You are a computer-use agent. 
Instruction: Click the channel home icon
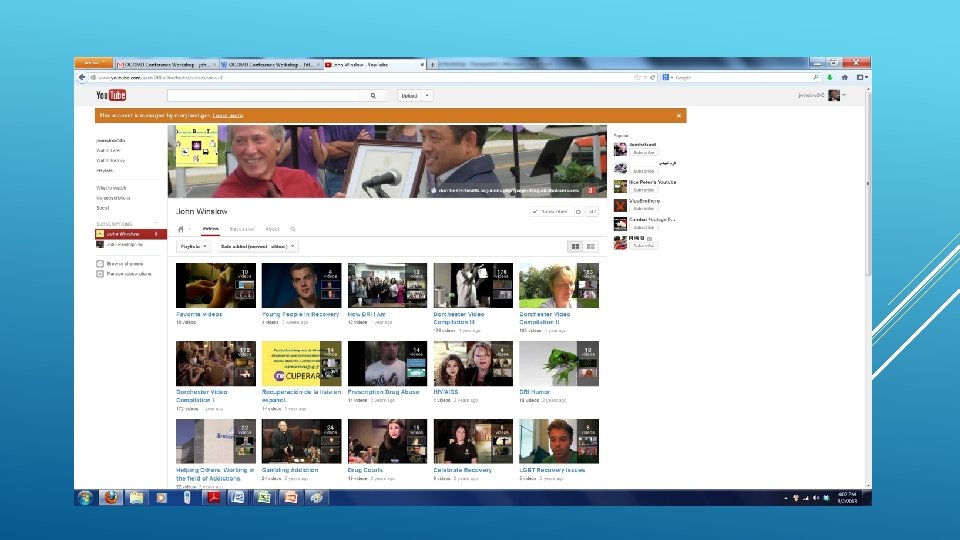click(x=181, y=229)
